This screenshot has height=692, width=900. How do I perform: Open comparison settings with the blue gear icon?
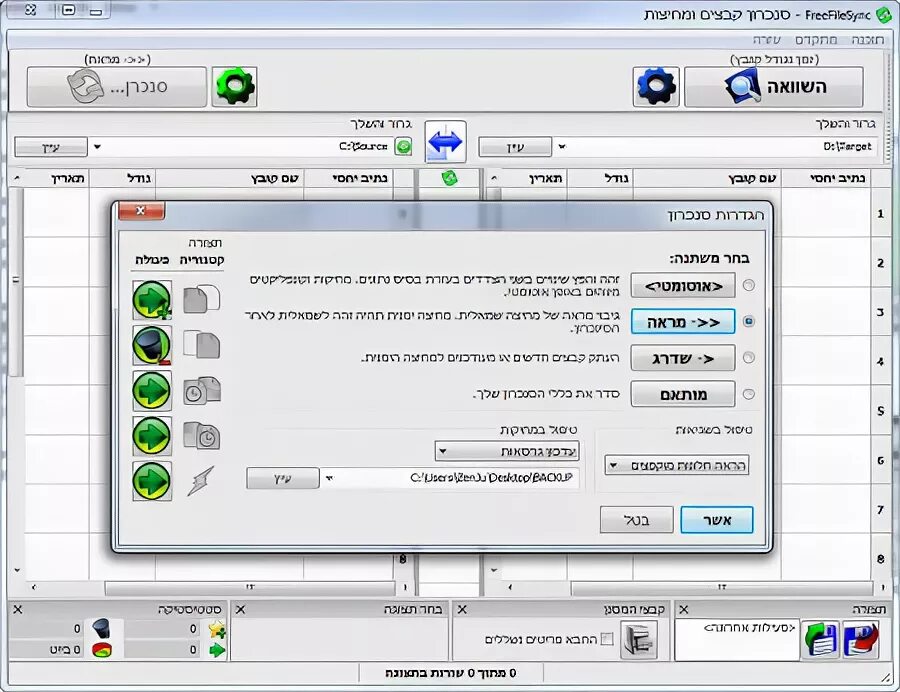(656, 87)
